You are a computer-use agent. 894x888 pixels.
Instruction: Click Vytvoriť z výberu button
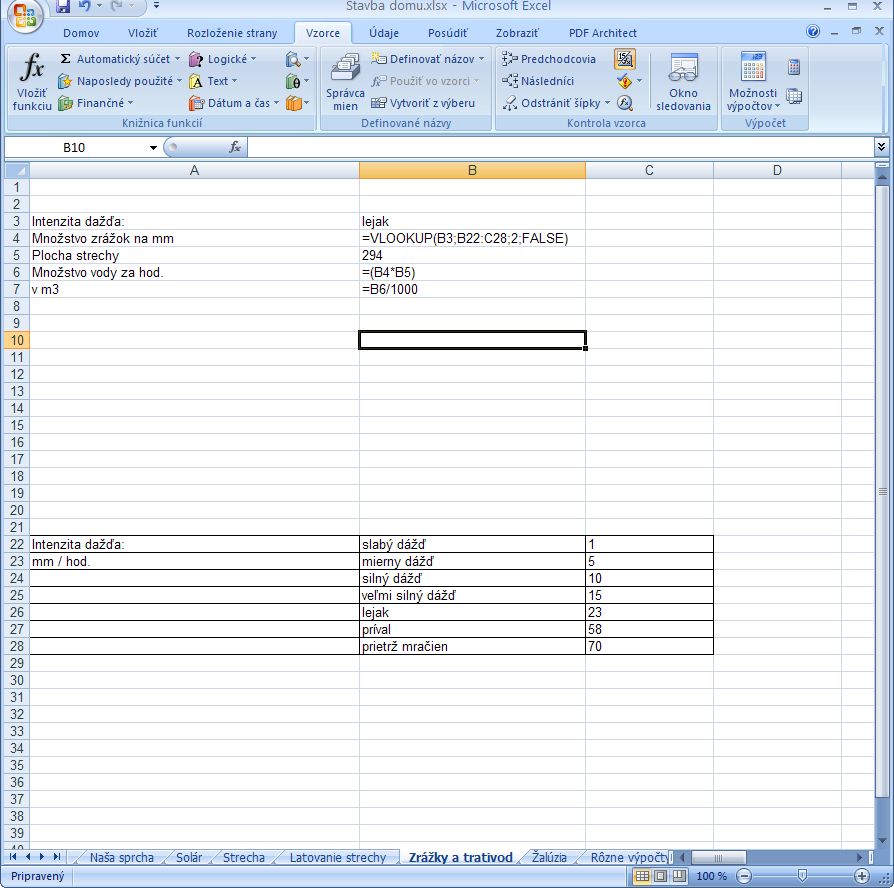click(x=424, y=103)
